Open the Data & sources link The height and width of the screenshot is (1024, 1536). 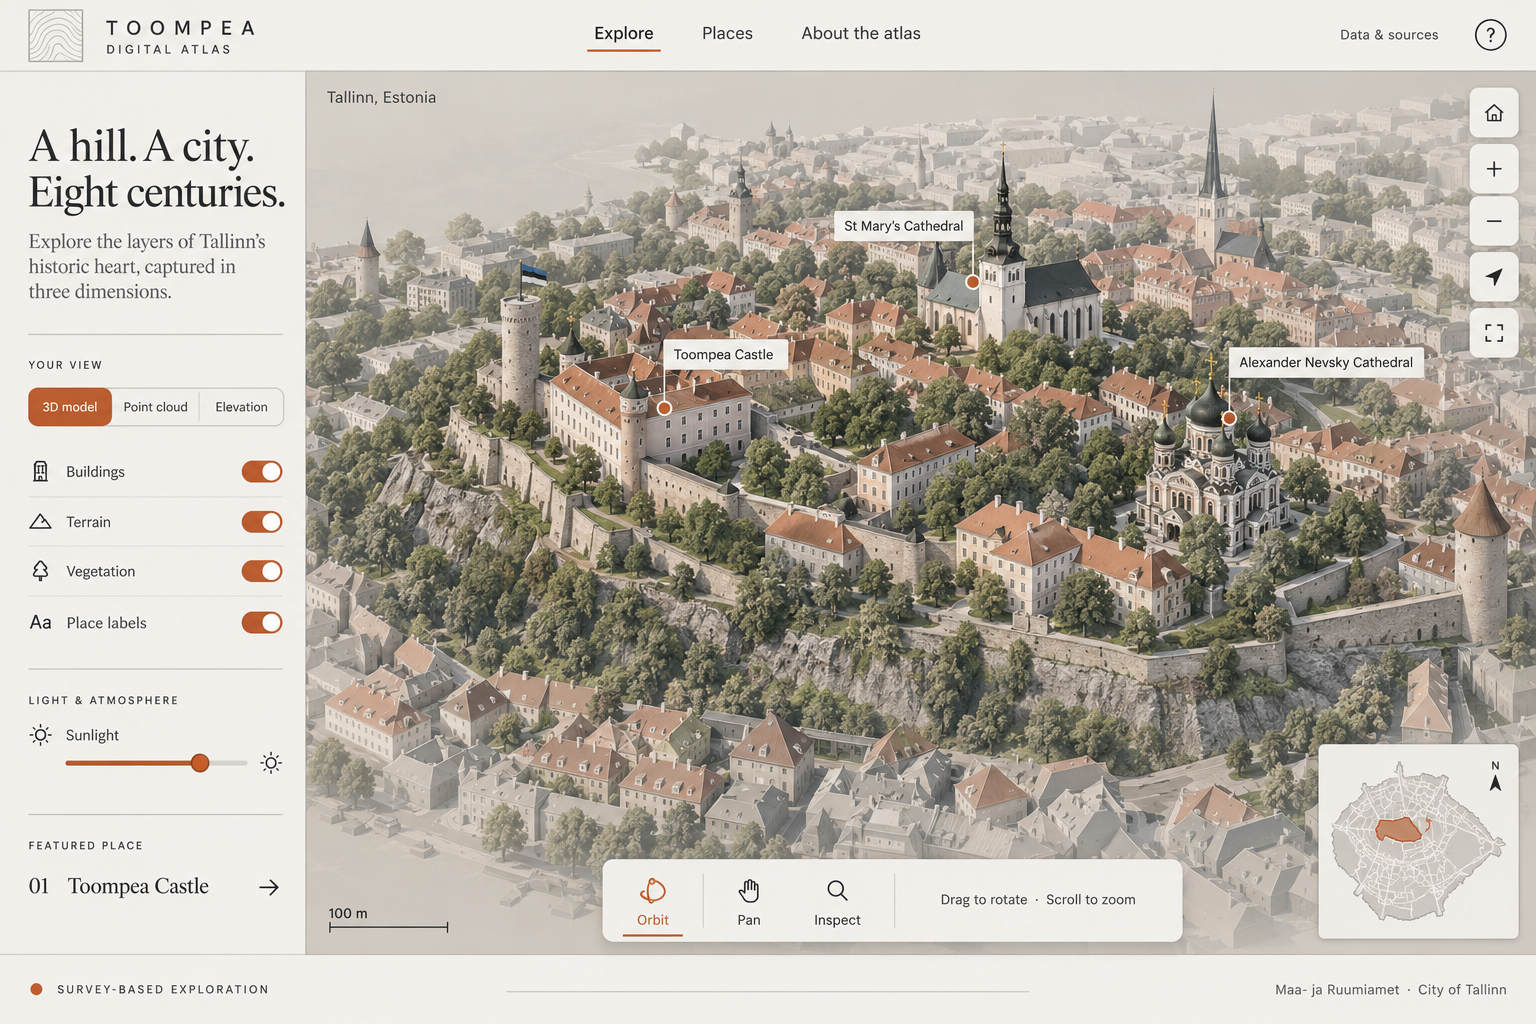[1389, 35]
